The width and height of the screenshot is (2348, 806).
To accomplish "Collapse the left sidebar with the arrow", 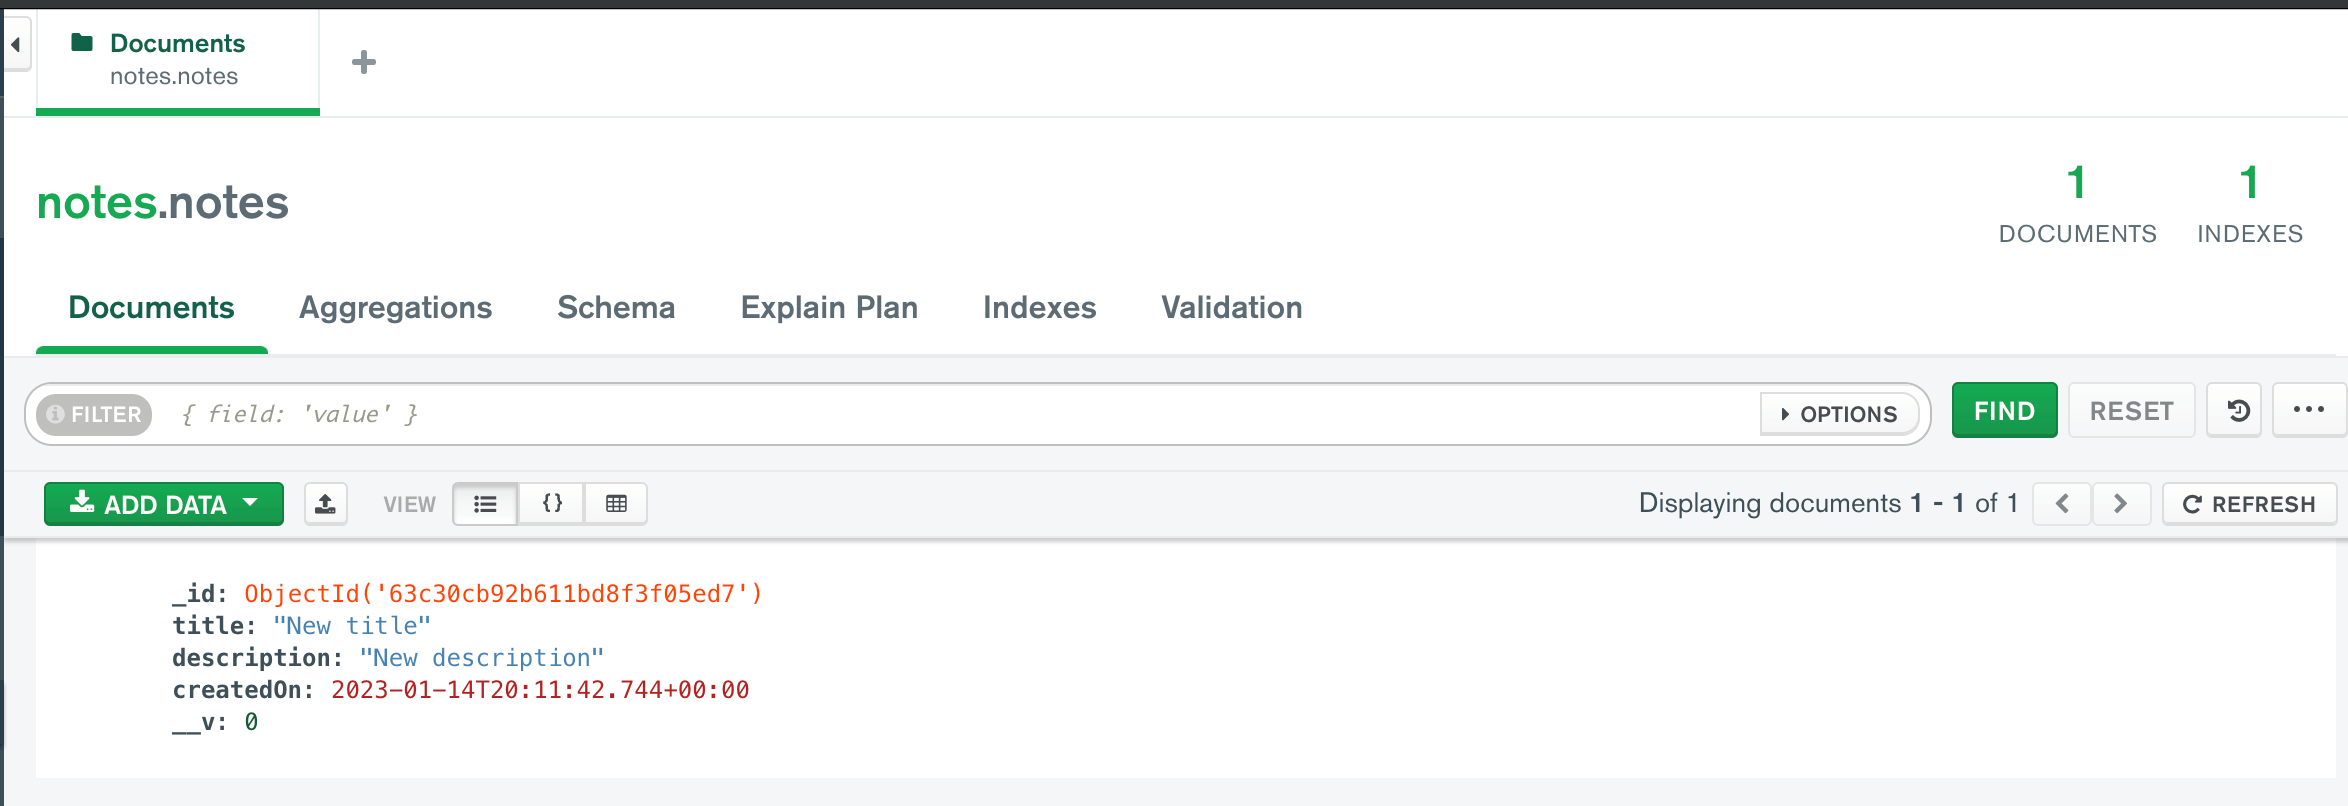I will pos(14,44).
